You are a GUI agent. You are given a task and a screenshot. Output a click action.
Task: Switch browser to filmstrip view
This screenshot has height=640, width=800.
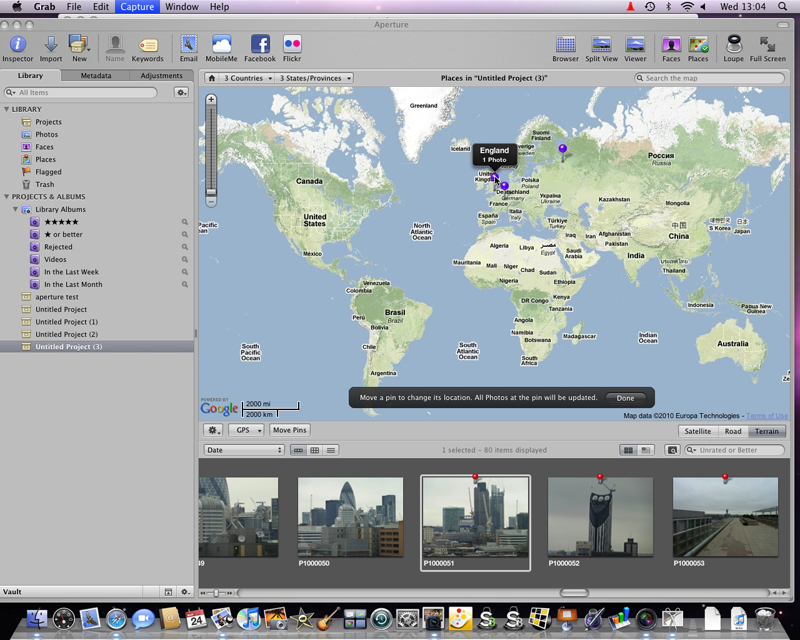coord(298,450)
